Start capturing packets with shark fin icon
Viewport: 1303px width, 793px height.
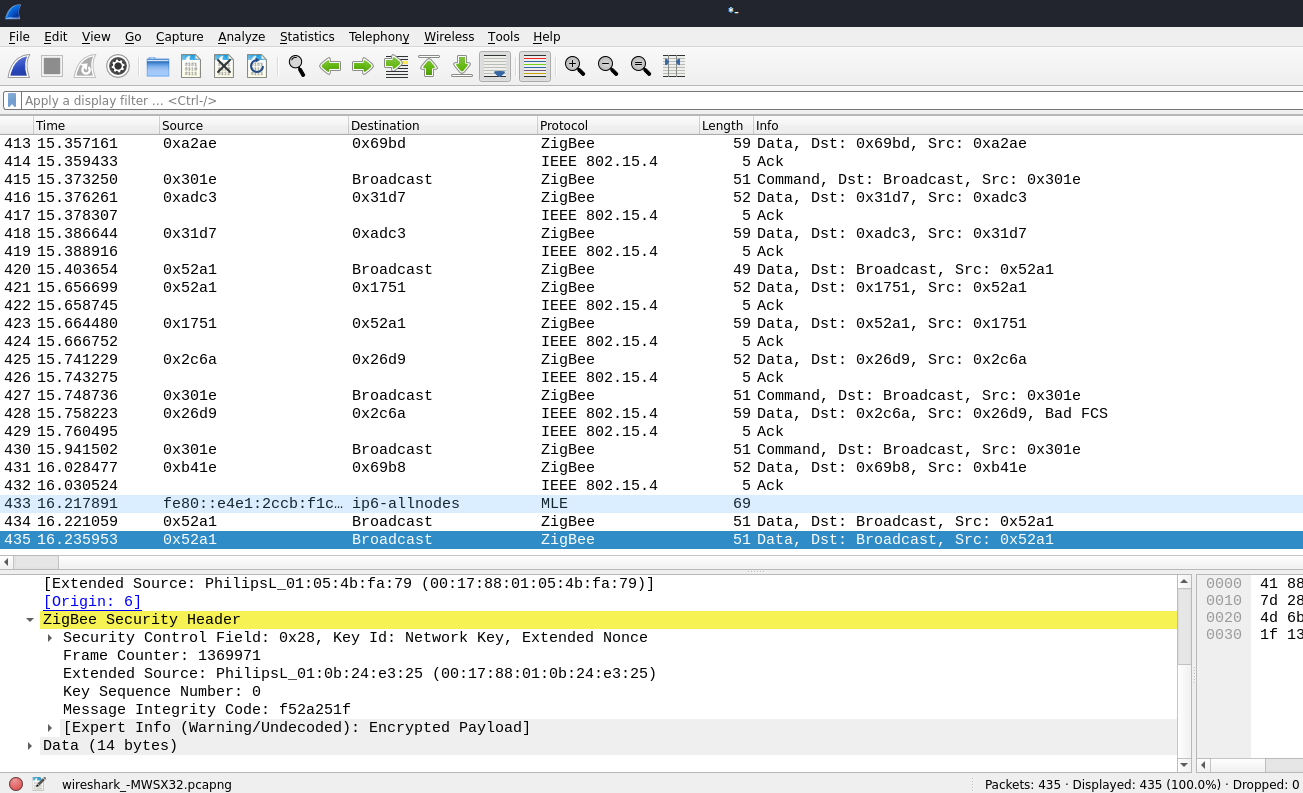pyautogui.click(x=19, y=66)
